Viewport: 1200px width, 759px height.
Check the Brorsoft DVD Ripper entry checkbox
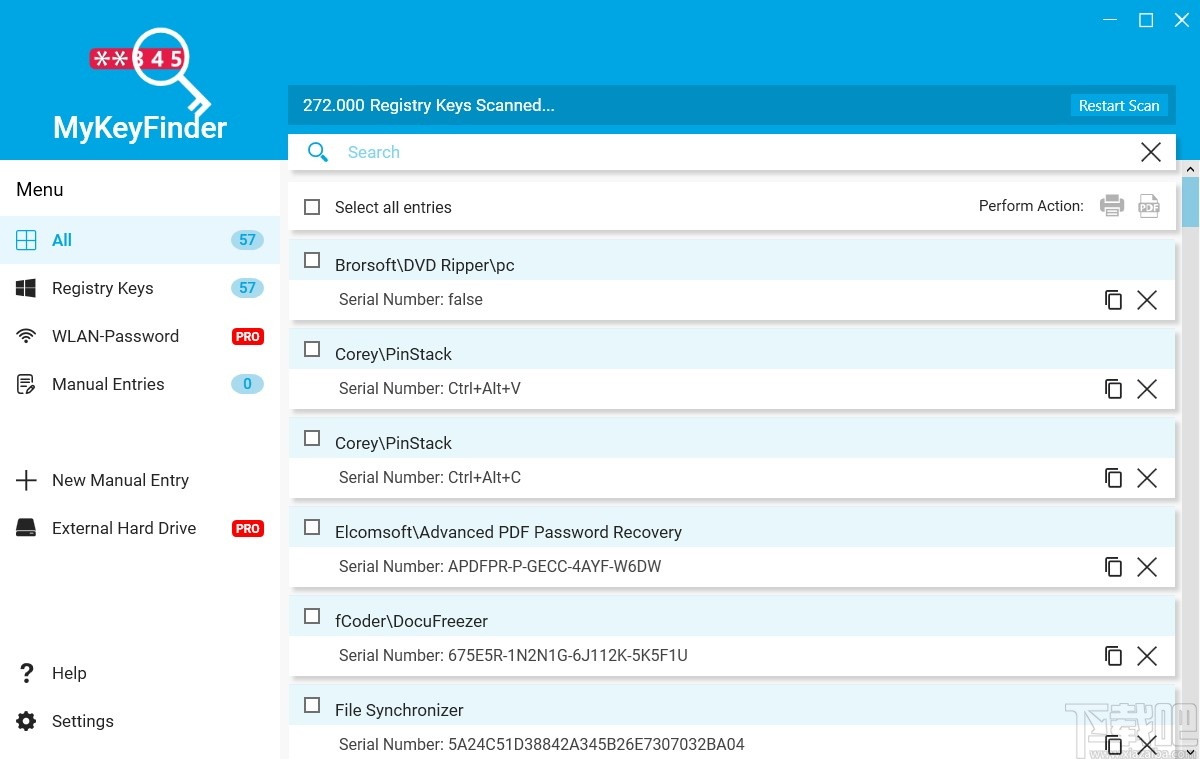tap(311, 260)
